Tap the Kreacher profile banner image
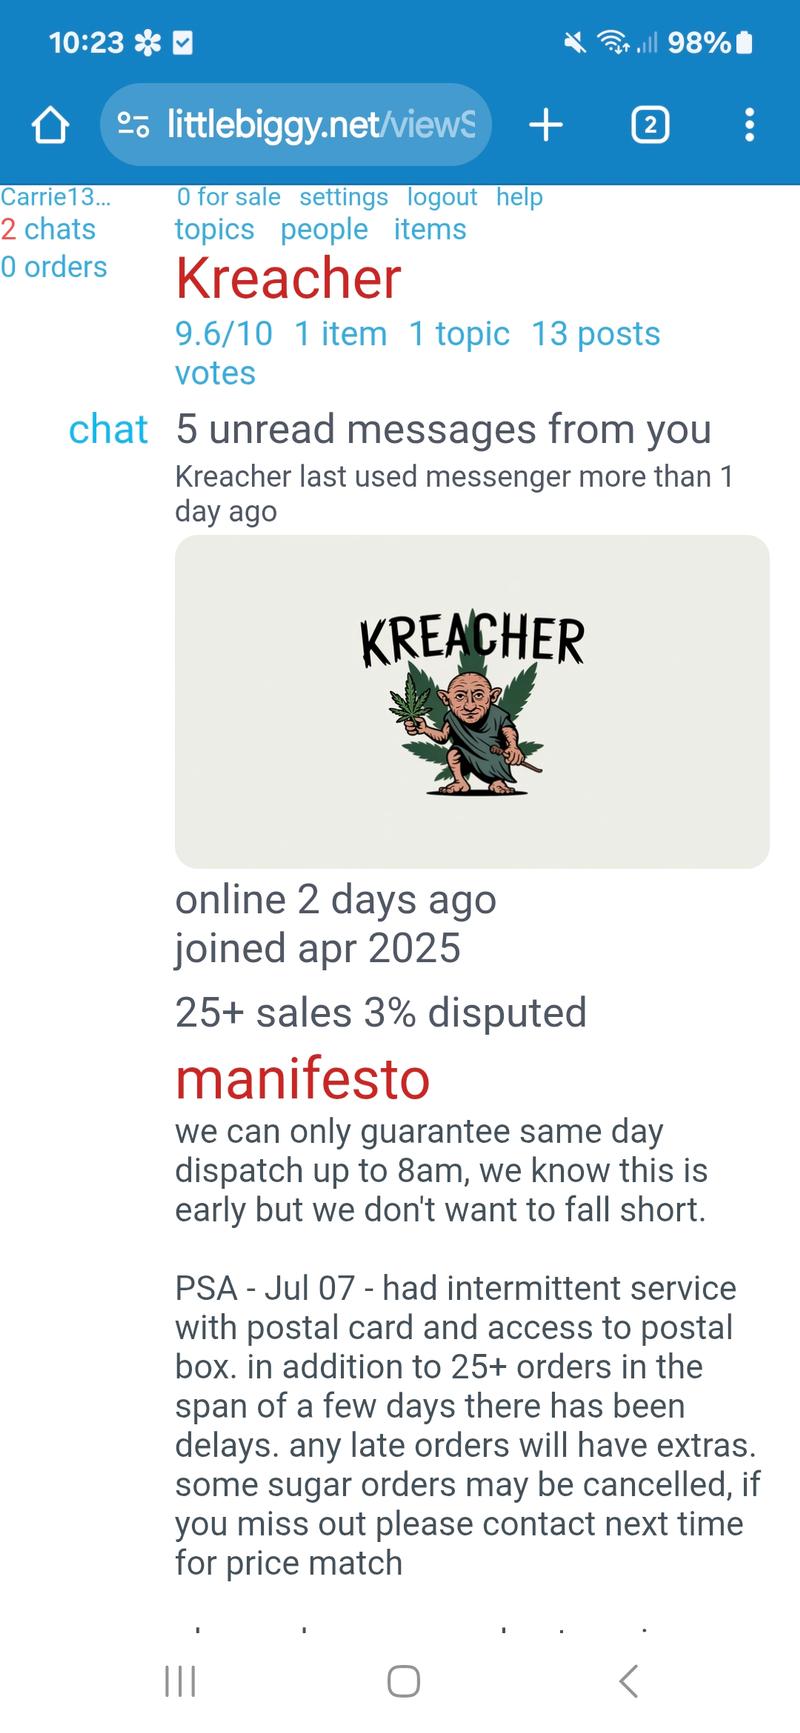The image size is (800, 1733). 472,701
